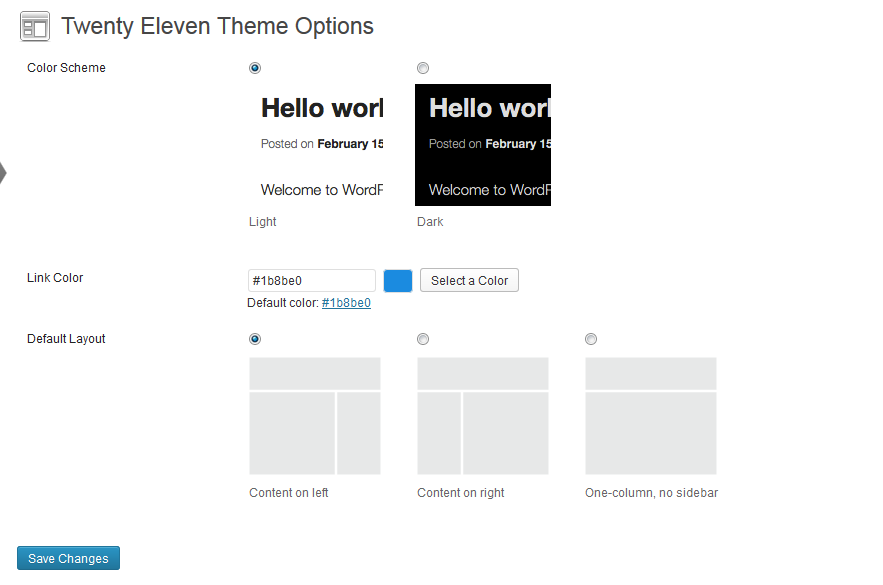Choose the Content on right layout radio
This screenshot has width=883, height=585.
click(423, 339)
